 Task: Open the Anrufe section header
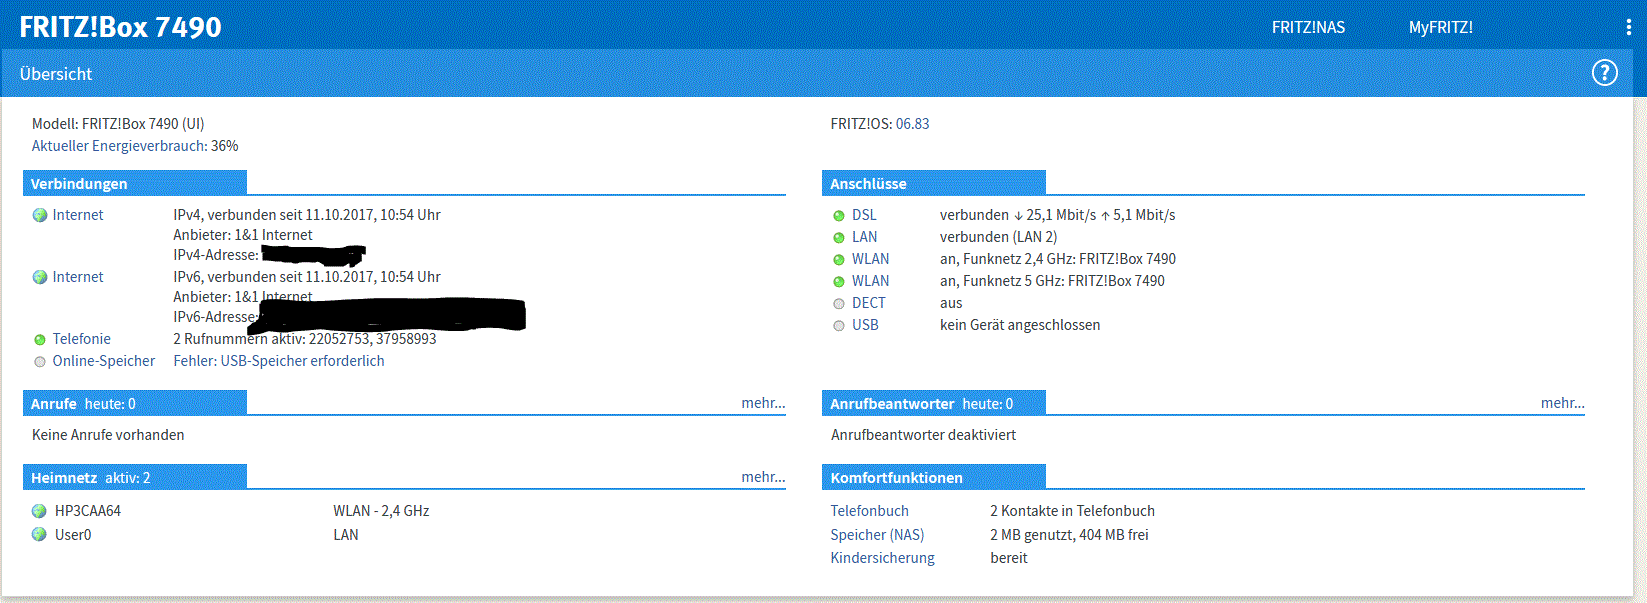click(x=135, y=403)
